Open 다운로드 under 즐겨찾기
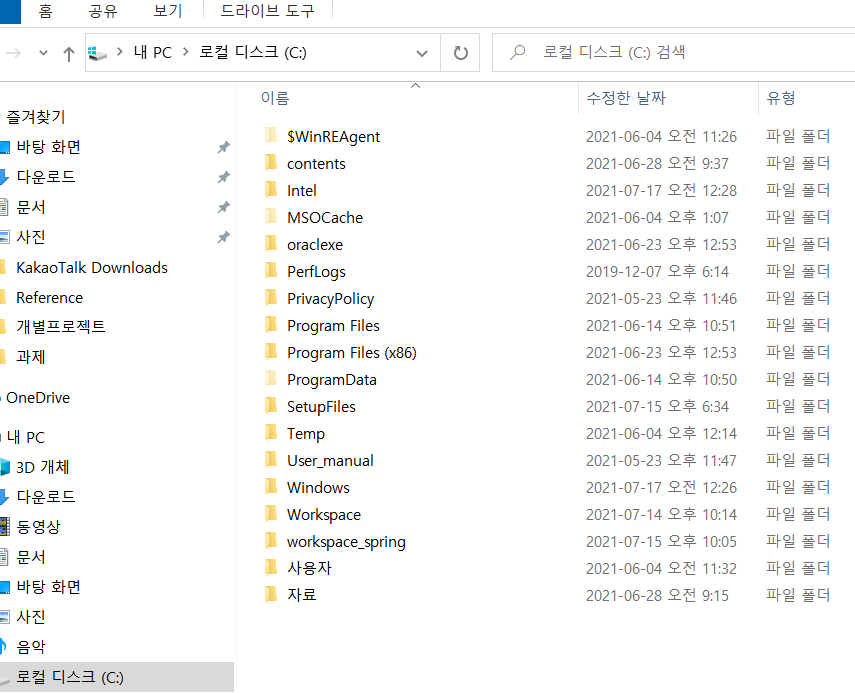Screen dimensions: 855x693 46,177
